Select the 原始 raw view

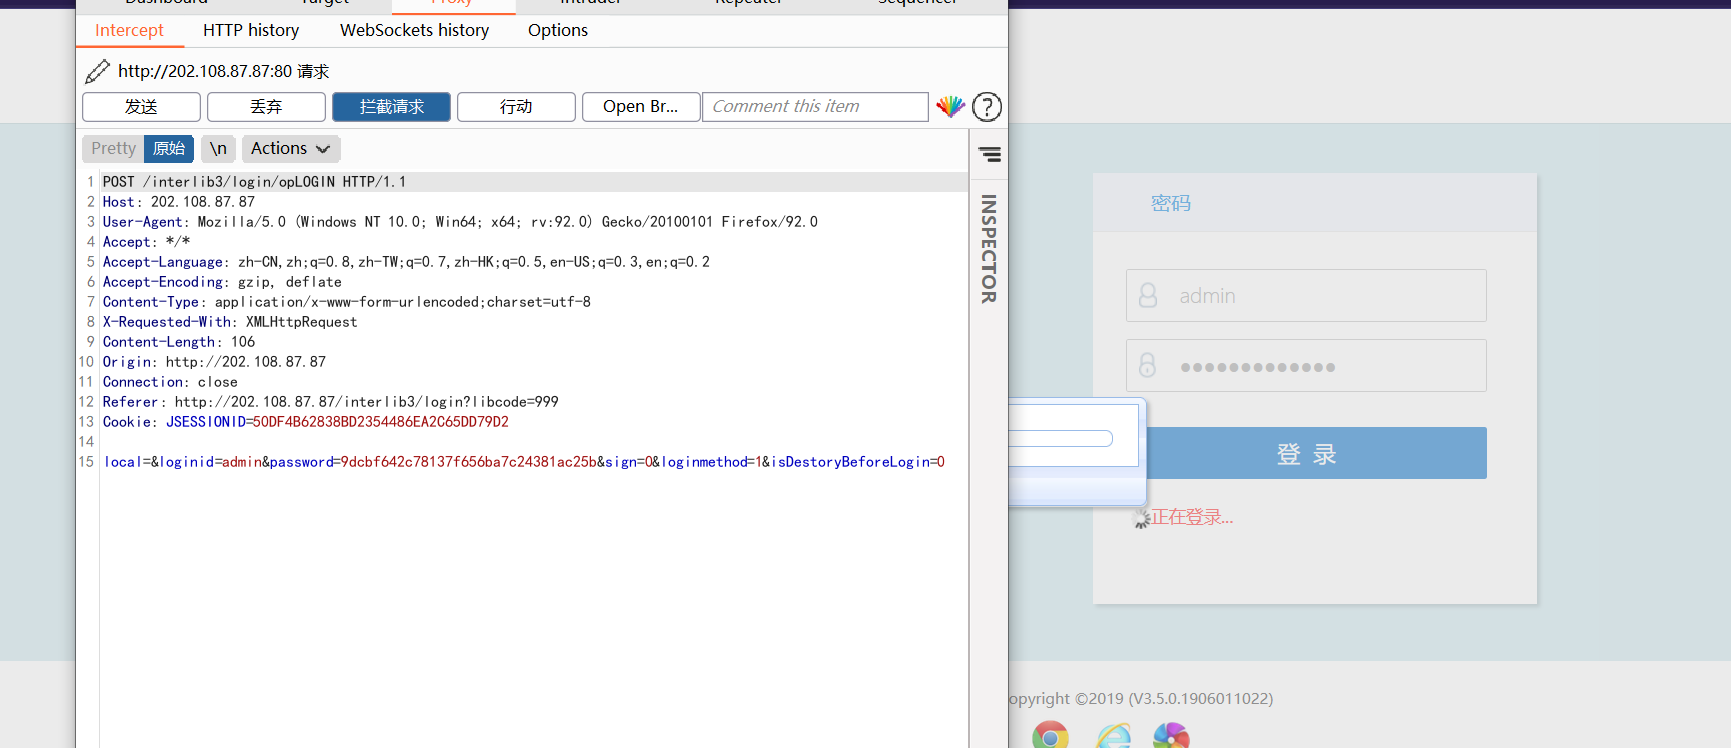tap(169, 149)
